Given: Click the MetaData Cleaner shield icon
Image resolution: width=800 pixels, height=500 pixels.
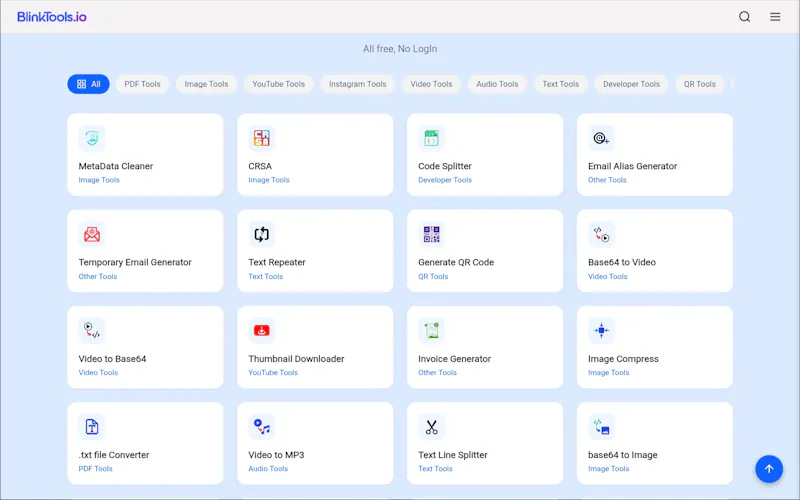Looking at the screenshot, I should [92, 138].
